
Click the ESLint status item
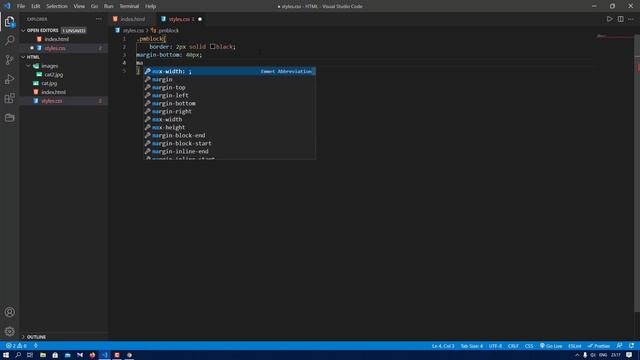point(574,346)
